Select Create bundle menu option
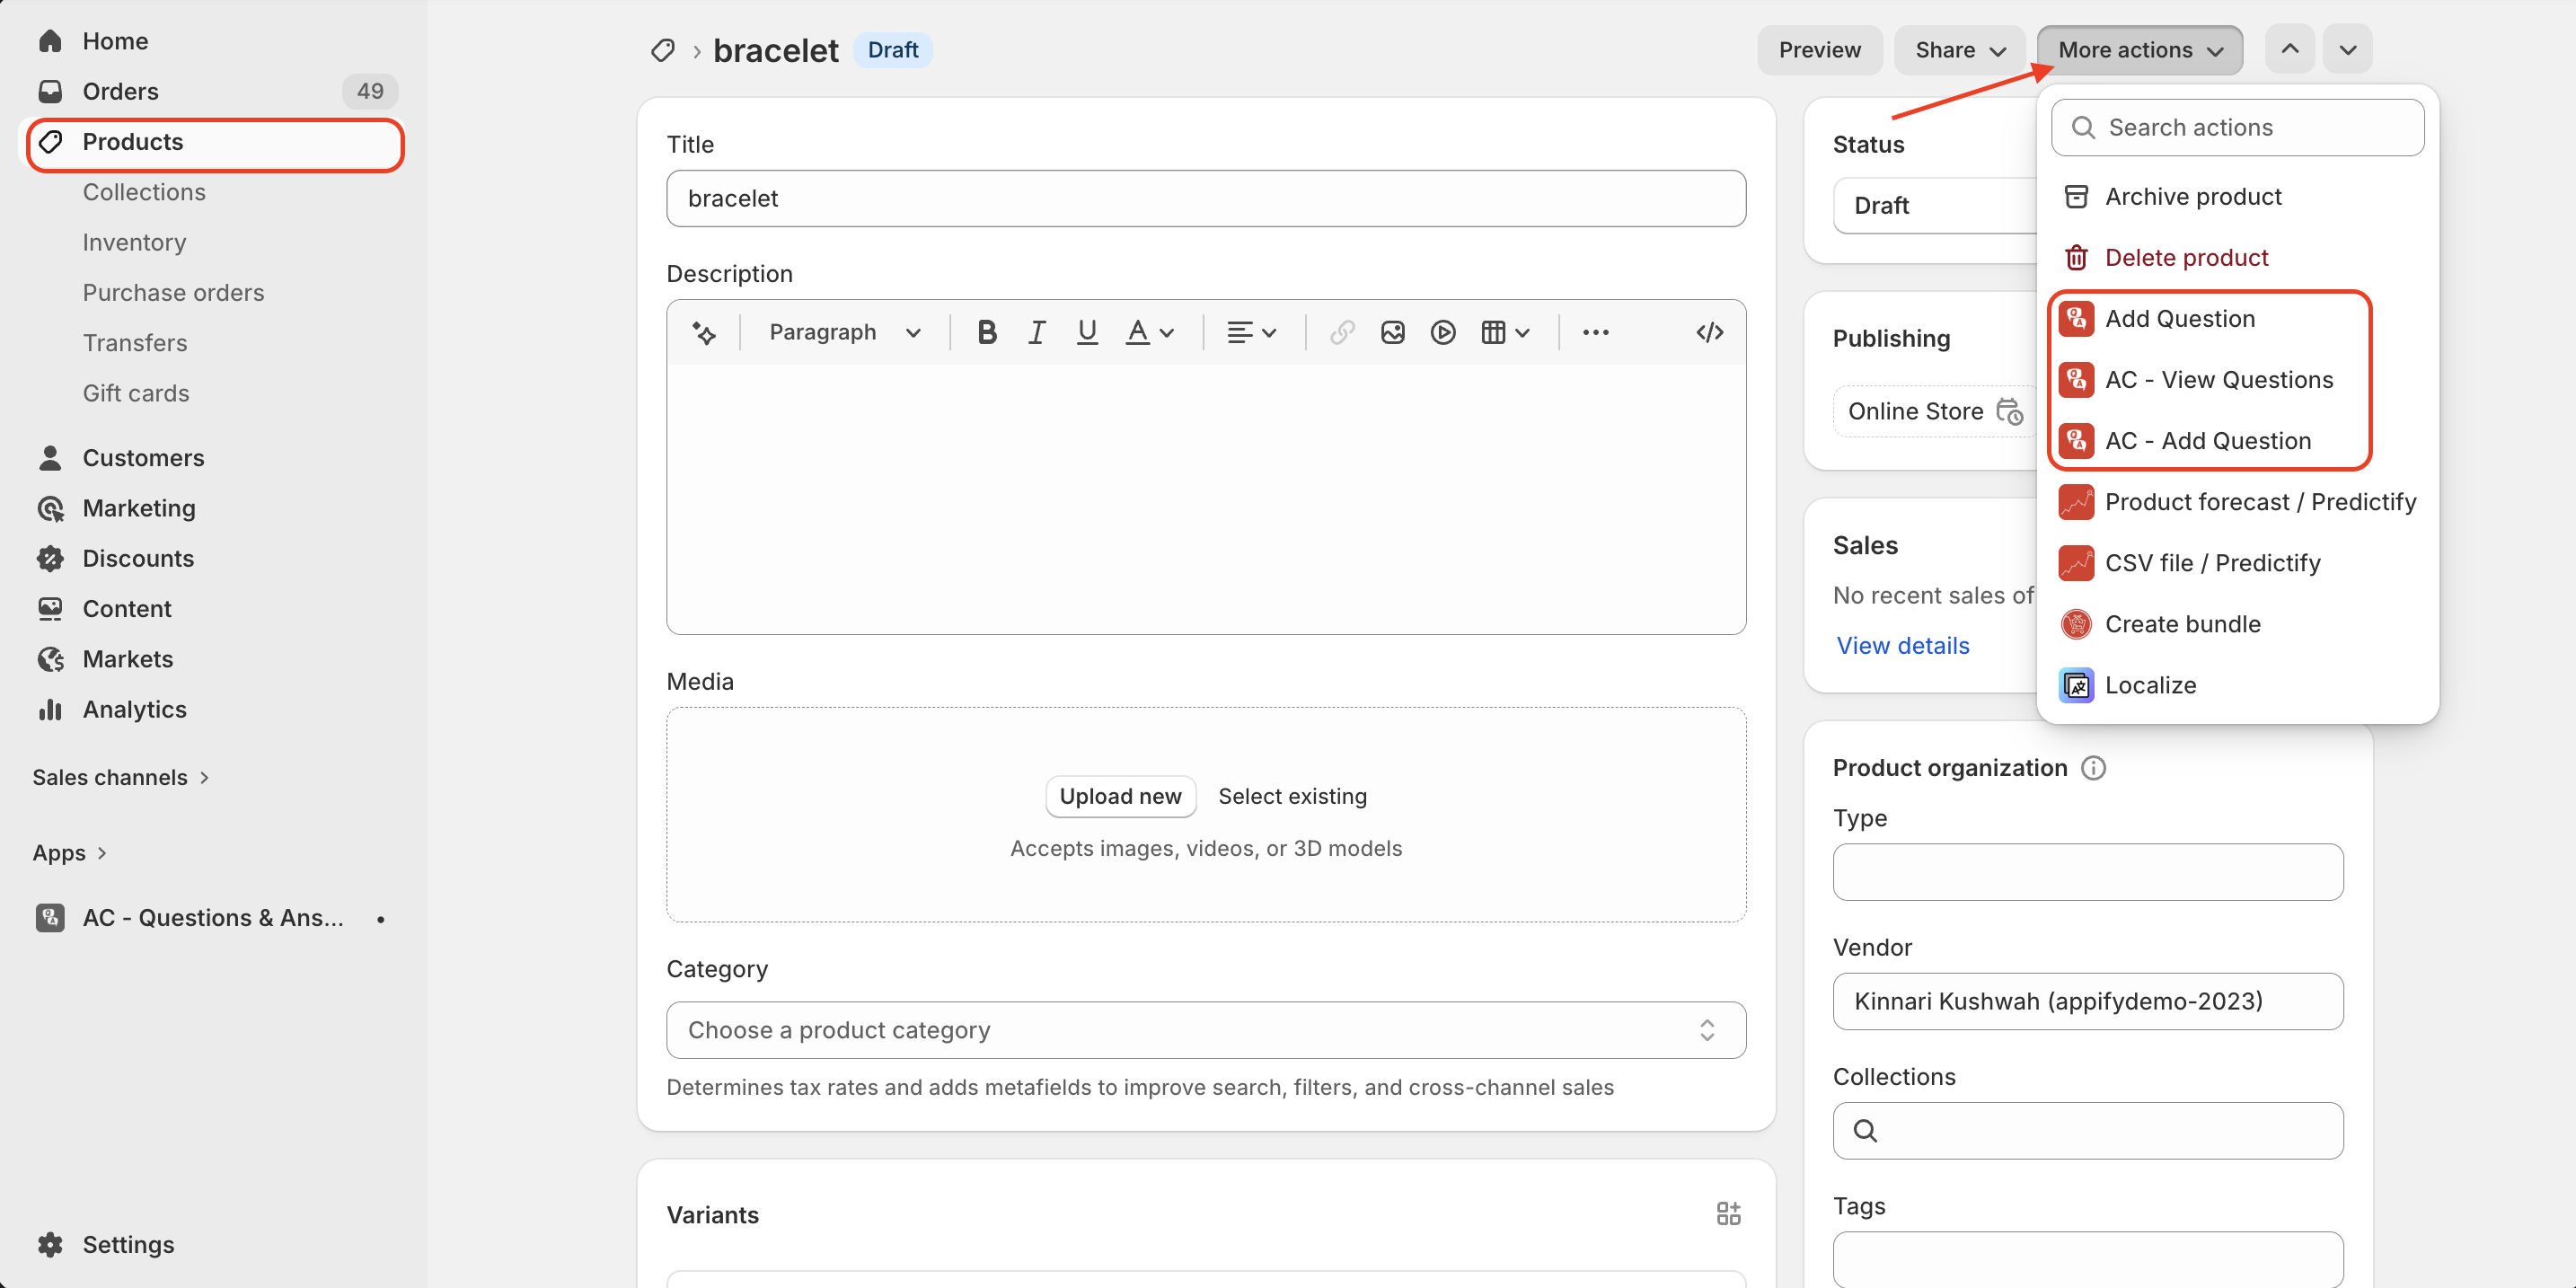 (x=2182, y=624)
